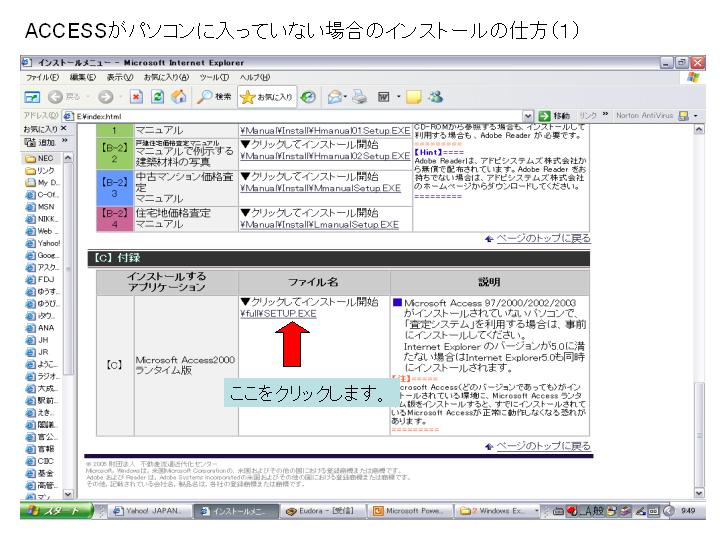Viewport: 720px width, 540px height.
Task: Open the ヘルプ(H) menu
Action: click(x=255, y=77)
